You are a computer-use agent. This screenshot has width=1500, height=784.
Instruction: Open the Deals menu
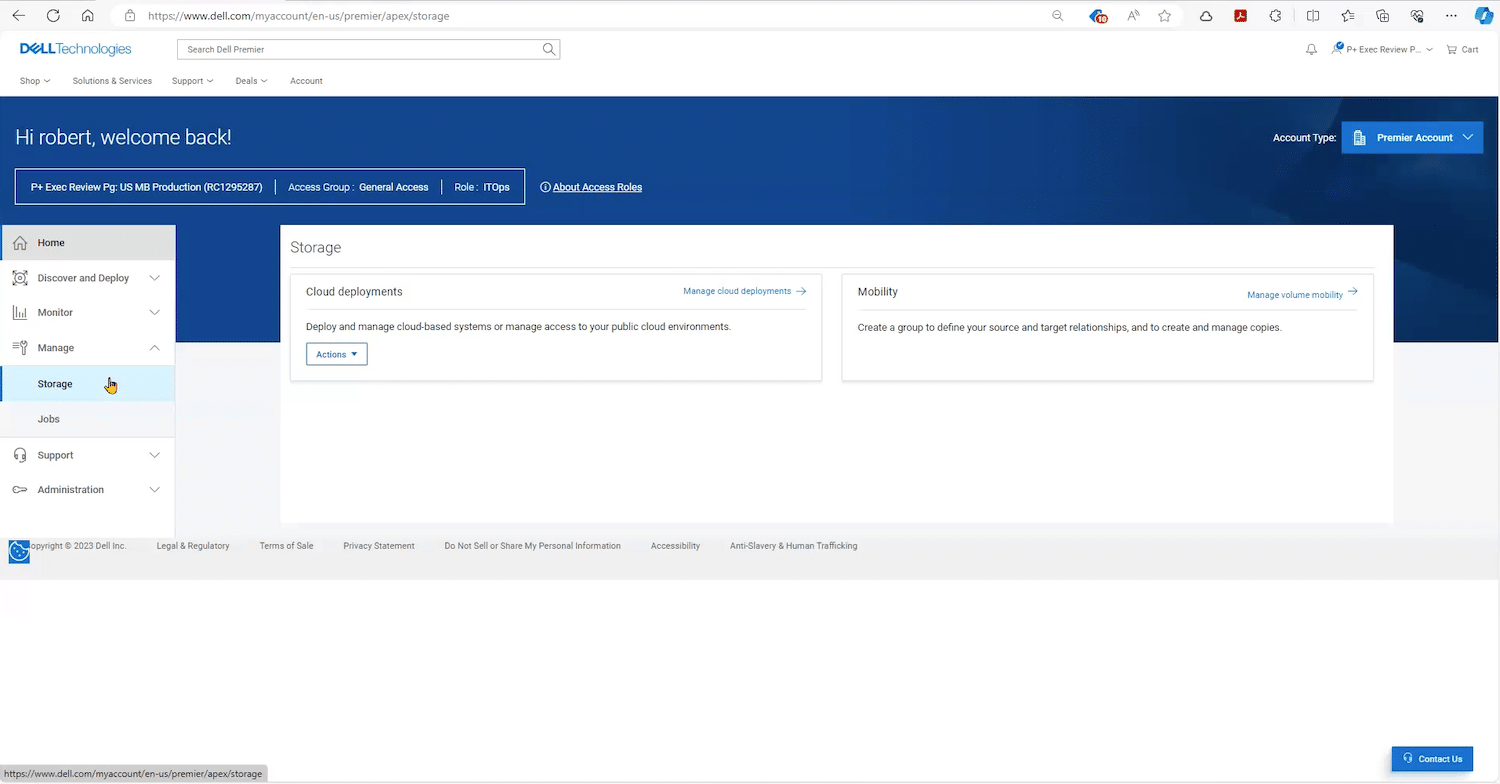(x=251, y=81)
